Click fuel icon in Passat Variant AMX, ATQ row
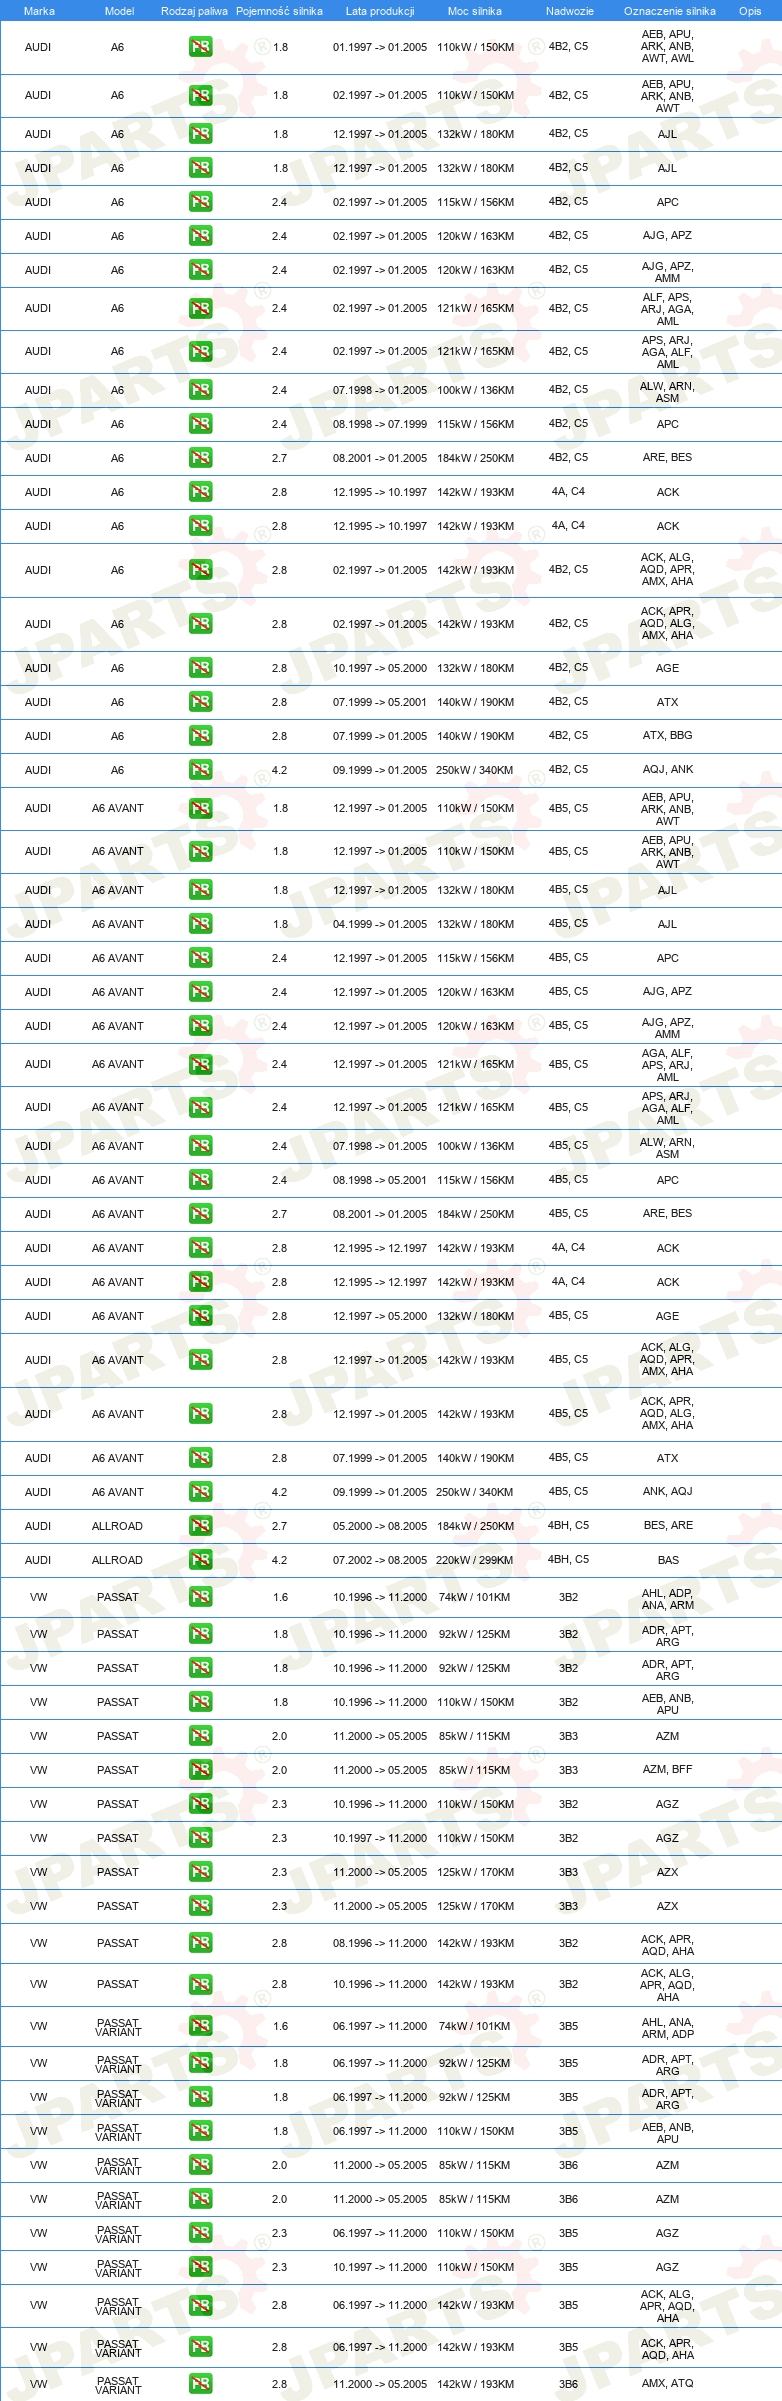This screenshot has width=782, height=2401. pos(200,2384)
